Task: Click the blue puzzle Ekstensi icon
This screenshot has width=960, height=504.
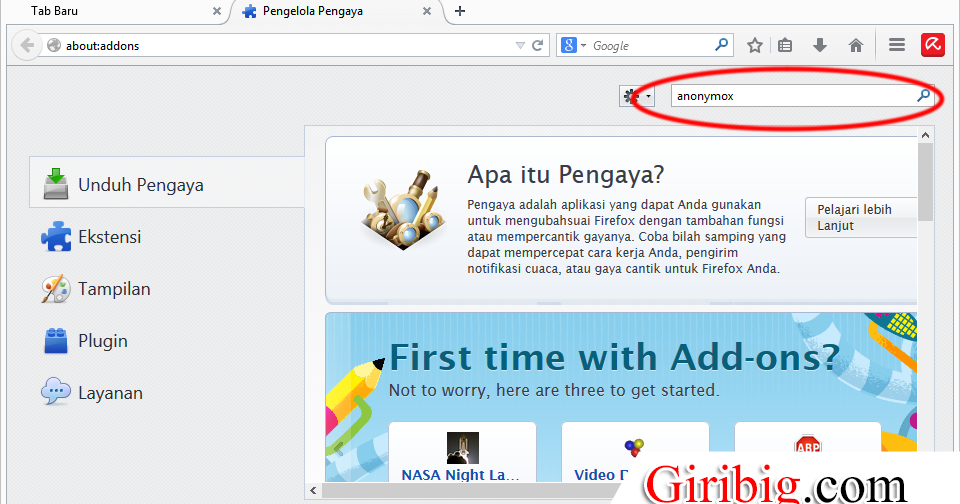Action: pos(56,236)
